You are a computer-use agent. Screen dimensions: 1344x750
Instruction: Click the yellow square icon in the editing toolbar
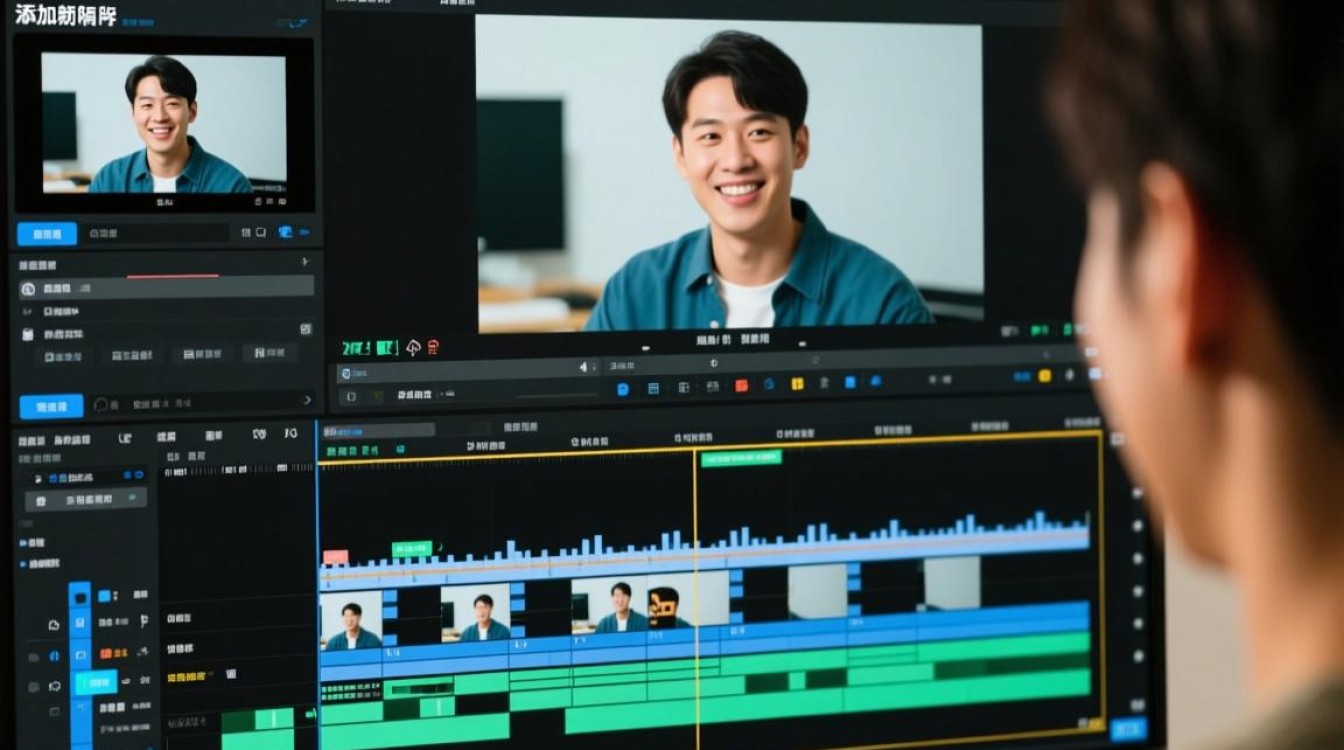(797, 383)
